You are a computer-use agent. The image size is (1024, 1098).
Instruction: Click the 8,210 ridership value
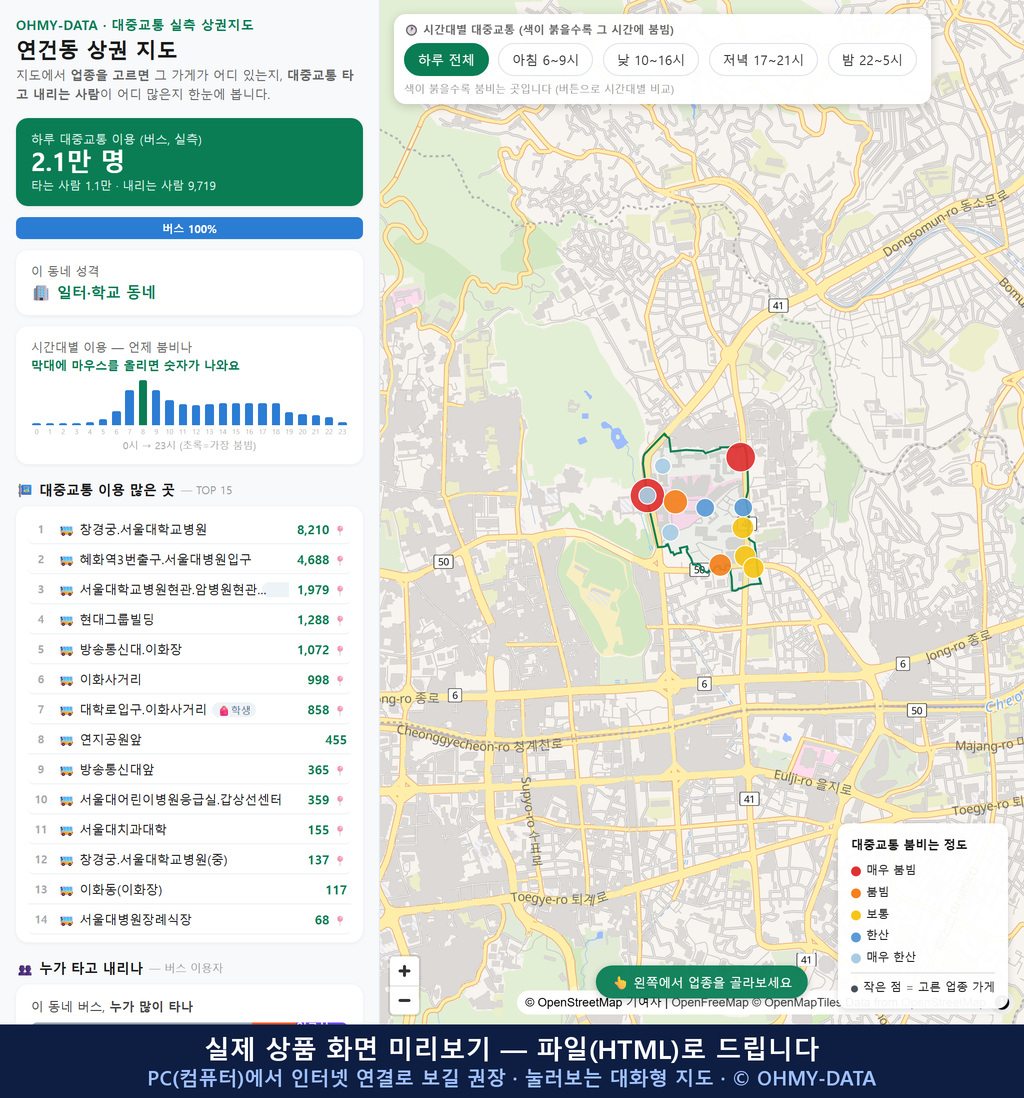pyautogui.click(x=312, y=530)
